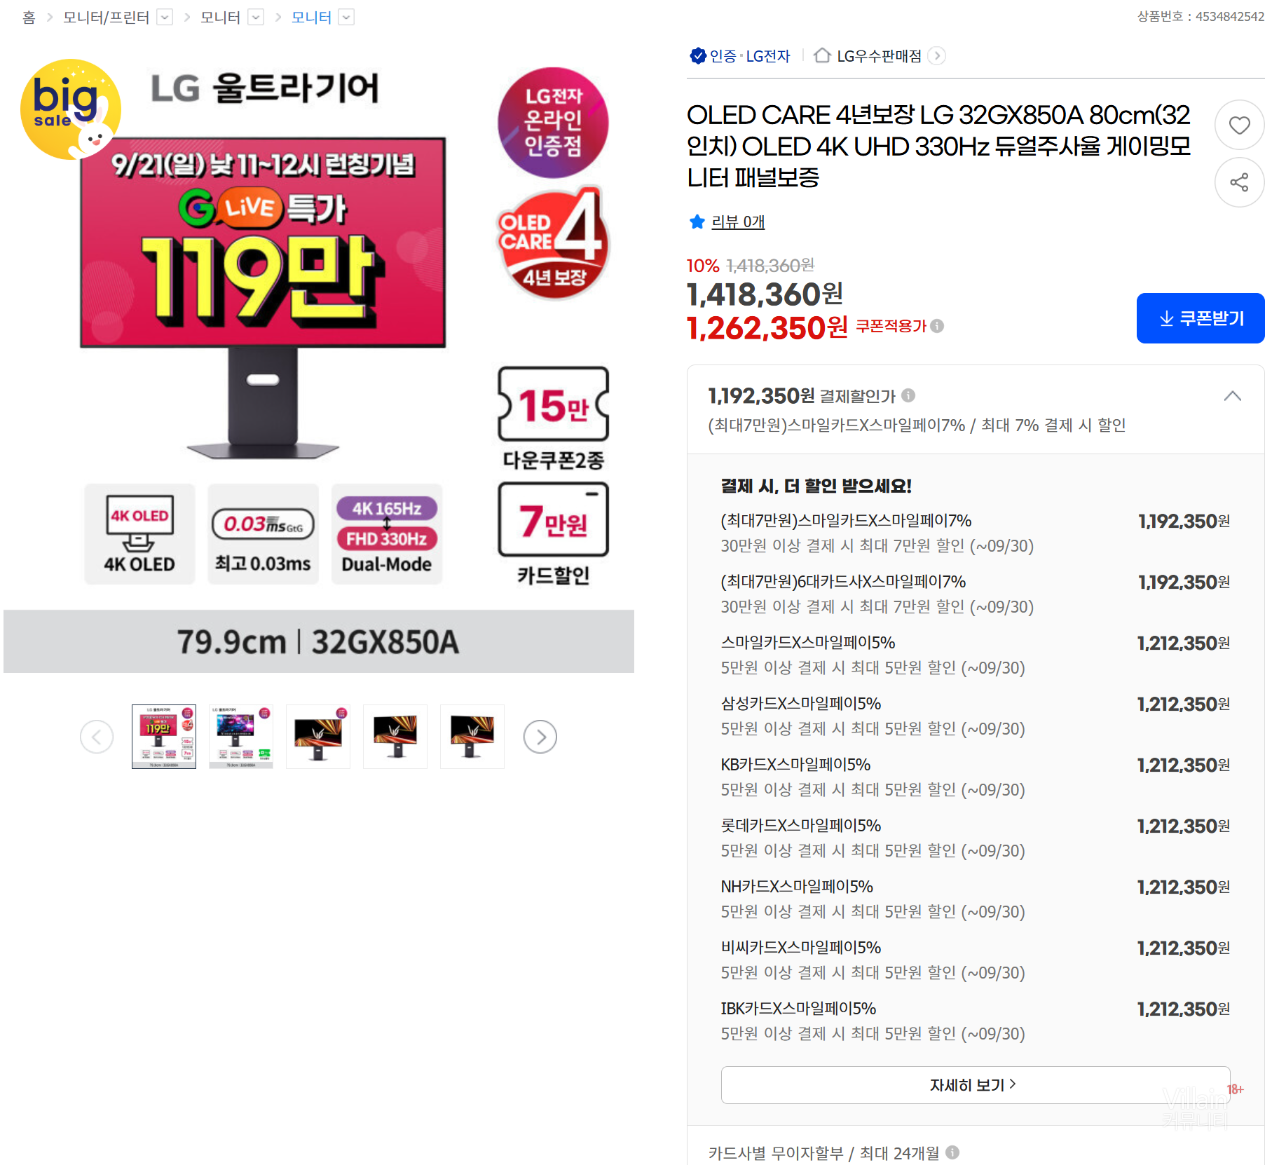Click the LG우수판매점 arrow icon
Image resolution: width=1279 pixels, height=1165 pixels.
(936, 56)
